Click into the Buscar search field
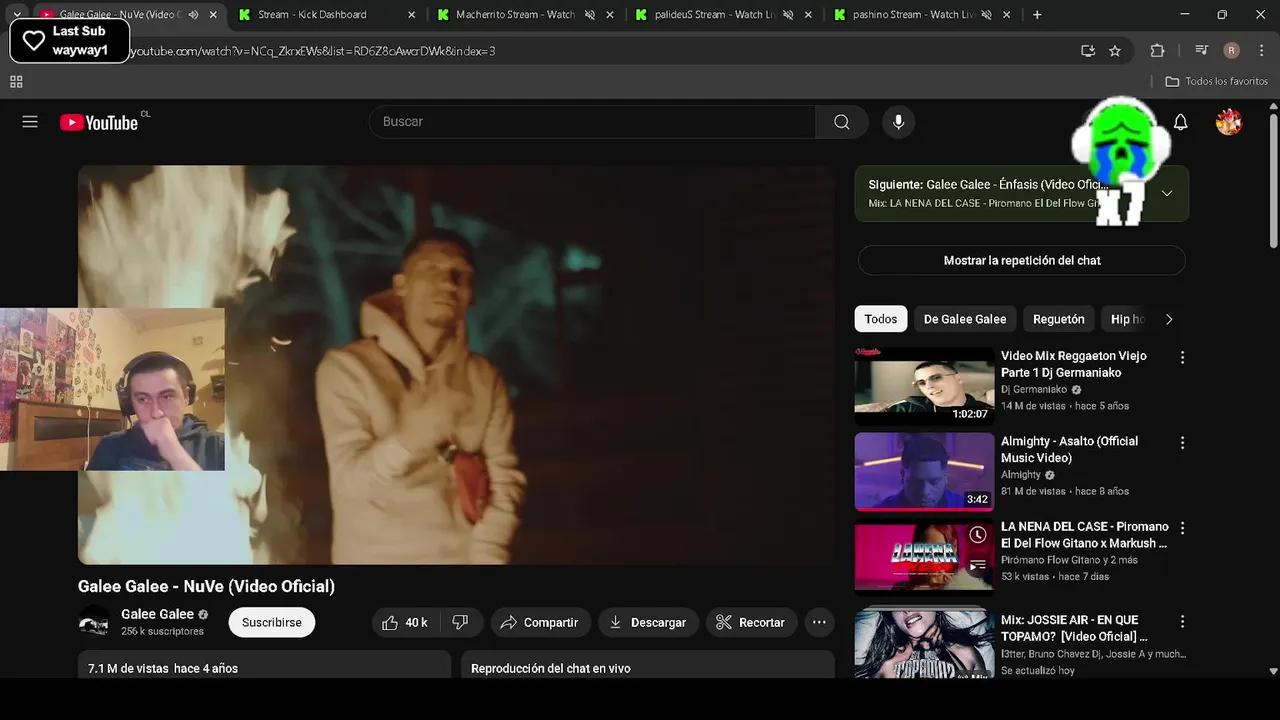The width and height of the screenshot is (1280, 720). point(592,122)
